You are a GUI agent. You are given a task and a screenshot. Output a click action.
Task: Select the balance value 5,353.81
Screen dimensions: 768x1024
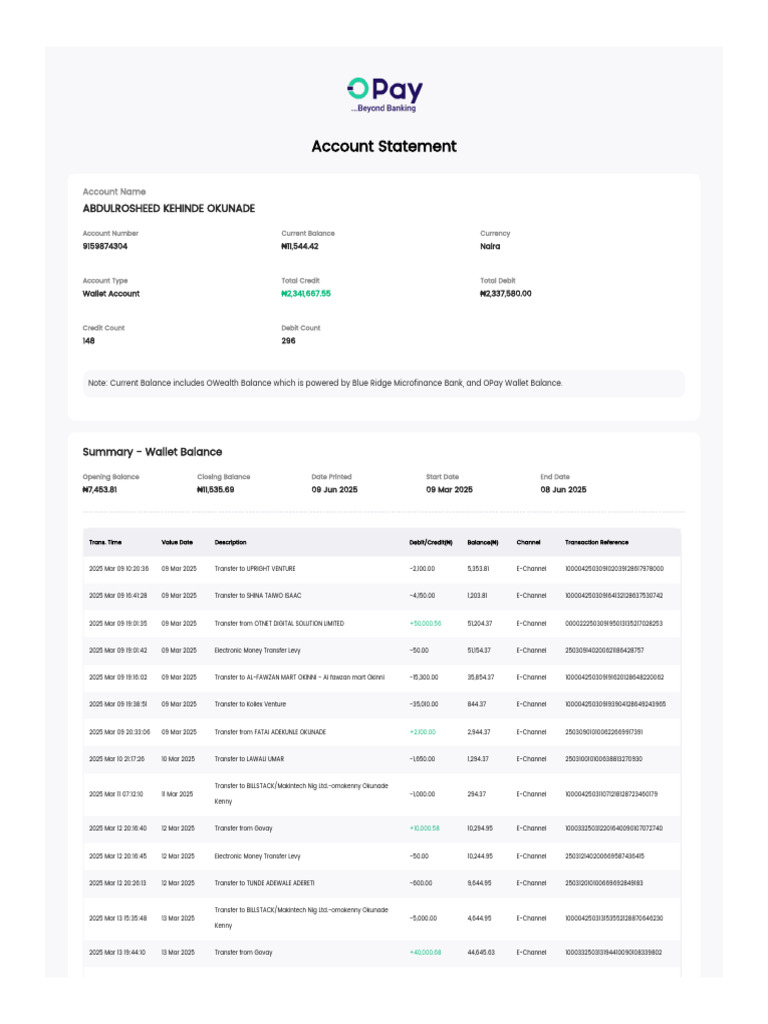pos(477,569)
